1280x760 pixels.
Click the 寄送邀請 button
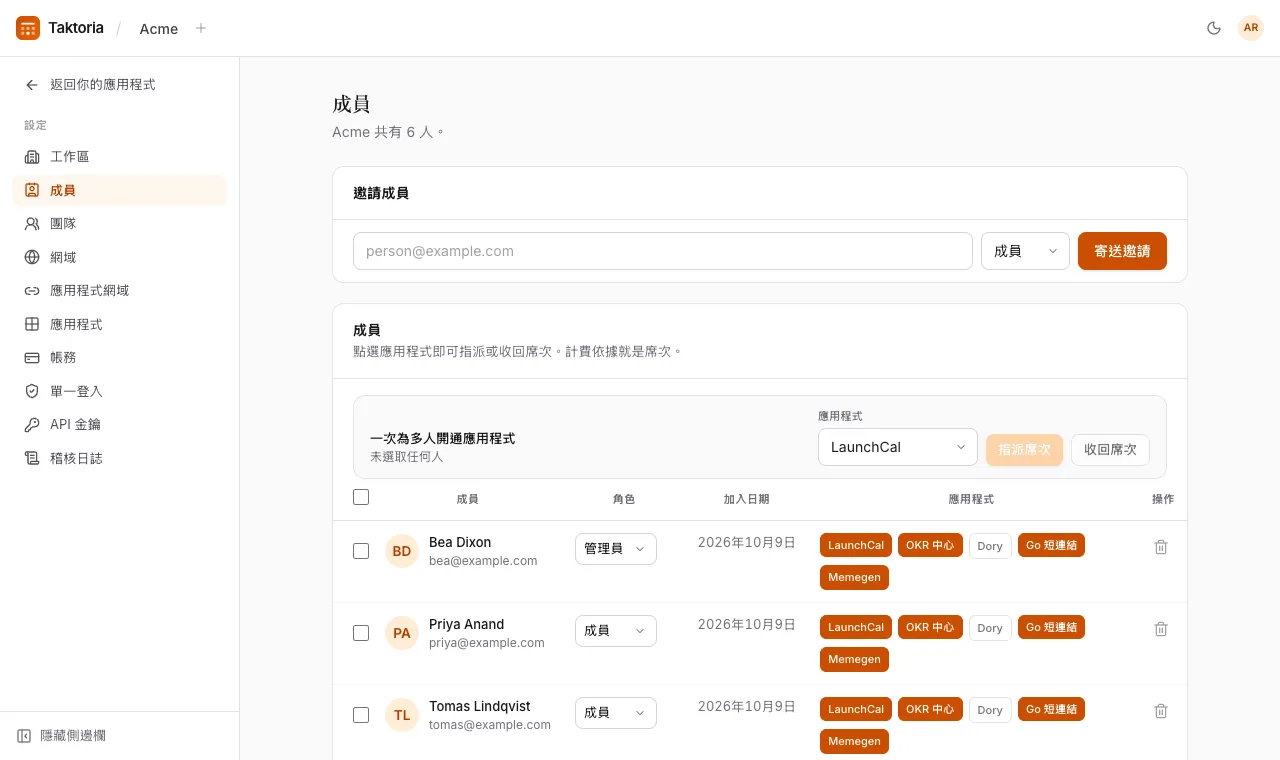(1122, 251)
